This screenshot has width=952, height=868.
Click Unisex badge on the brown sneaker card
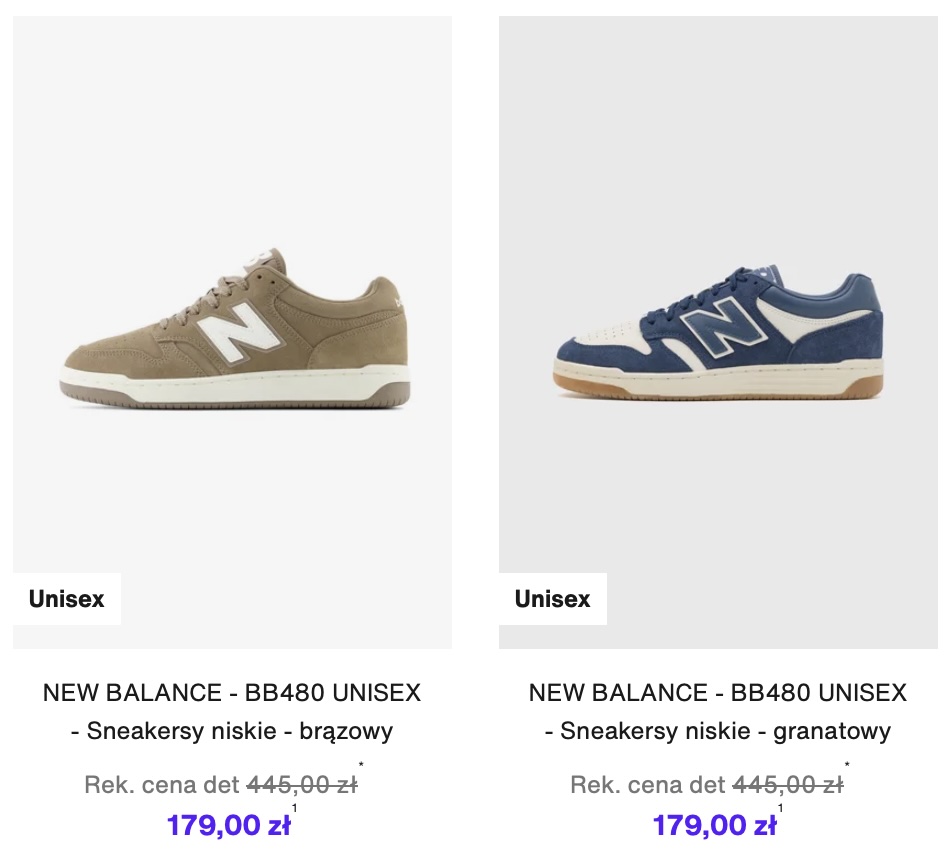[67, 599]
